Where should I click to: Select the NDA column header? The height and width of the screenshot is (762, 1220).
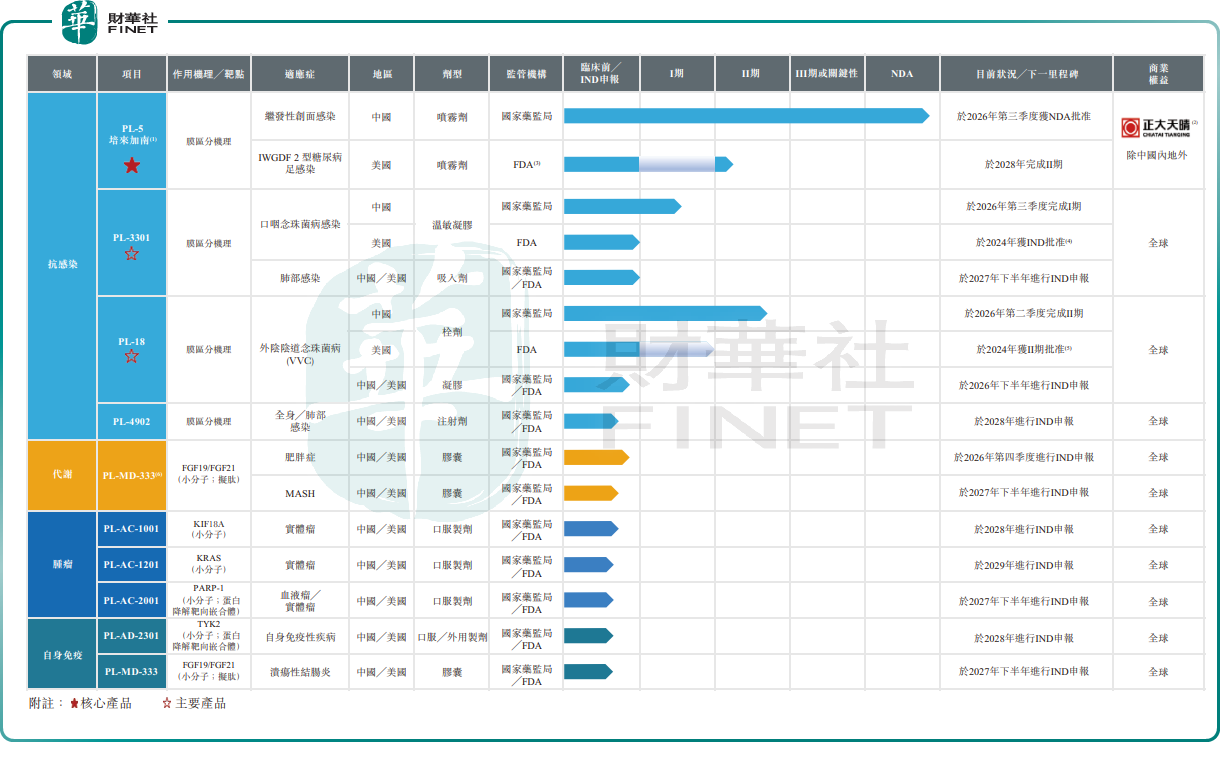pos(902,74)
